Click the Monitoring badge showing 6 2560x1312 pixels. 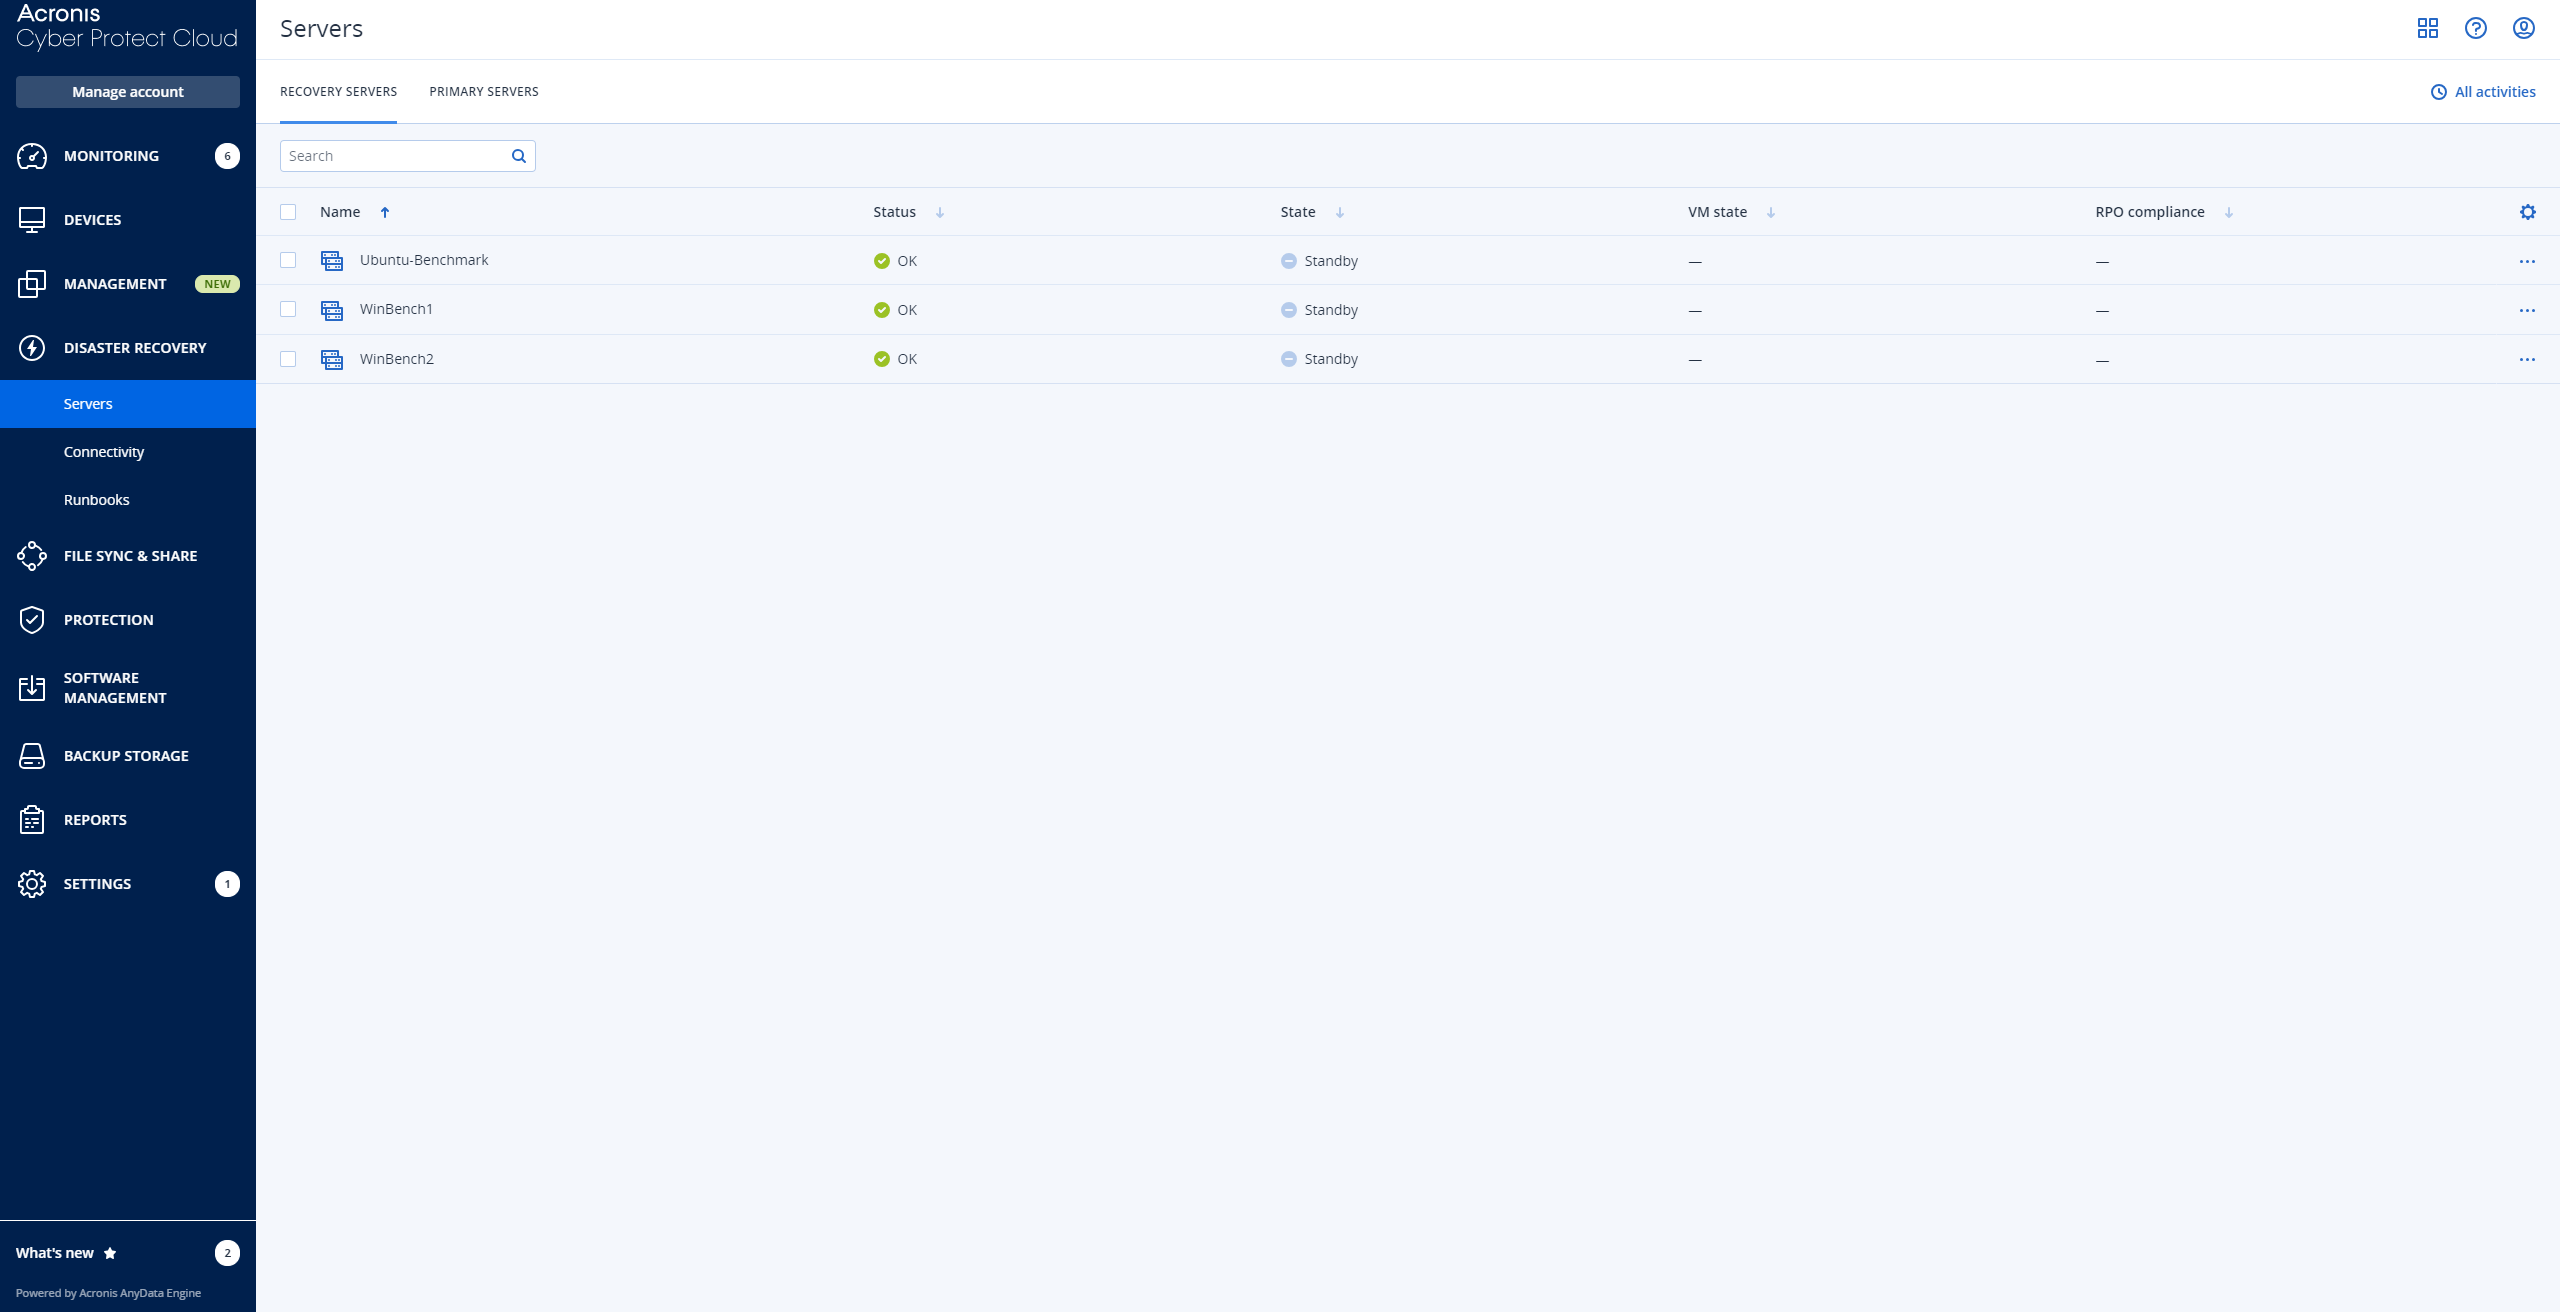[227, 156]
